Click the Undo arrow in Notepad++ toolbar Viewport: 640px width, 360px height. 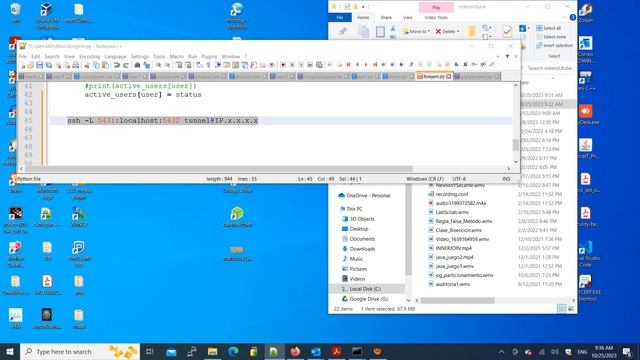[x=117, y=65]
